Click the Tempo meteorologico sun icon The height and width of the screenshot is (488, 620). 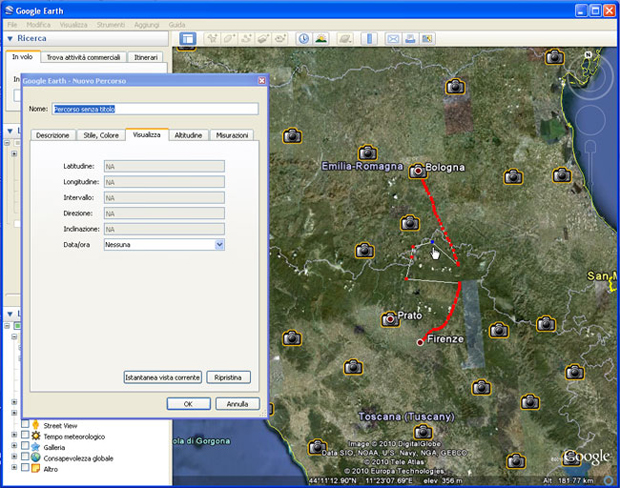point(36,436)
